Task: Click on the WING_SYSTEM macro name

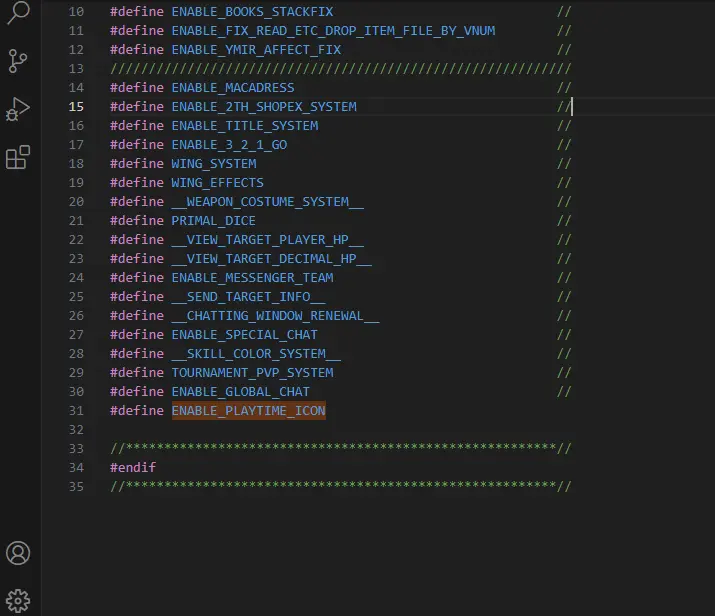Action: [x=213, y=164]
